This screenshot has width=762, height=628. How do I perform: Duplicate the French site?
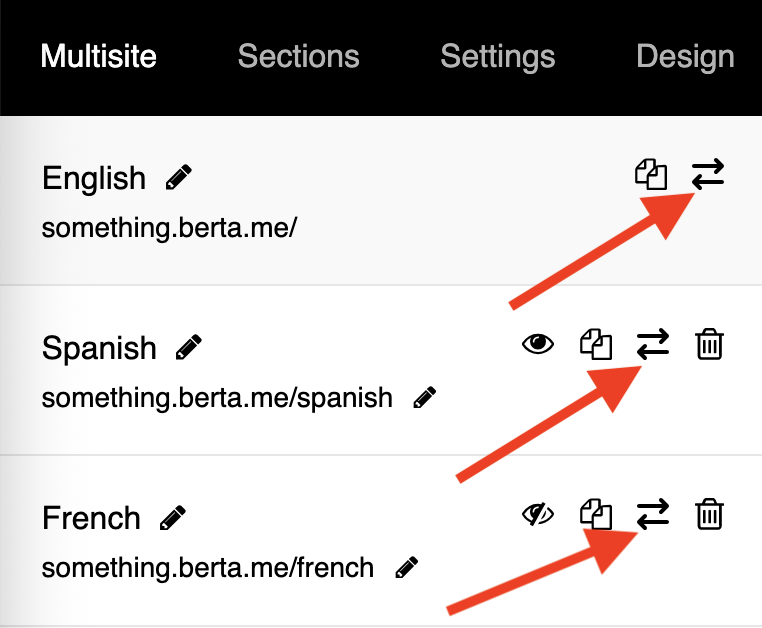pos(596,515)
